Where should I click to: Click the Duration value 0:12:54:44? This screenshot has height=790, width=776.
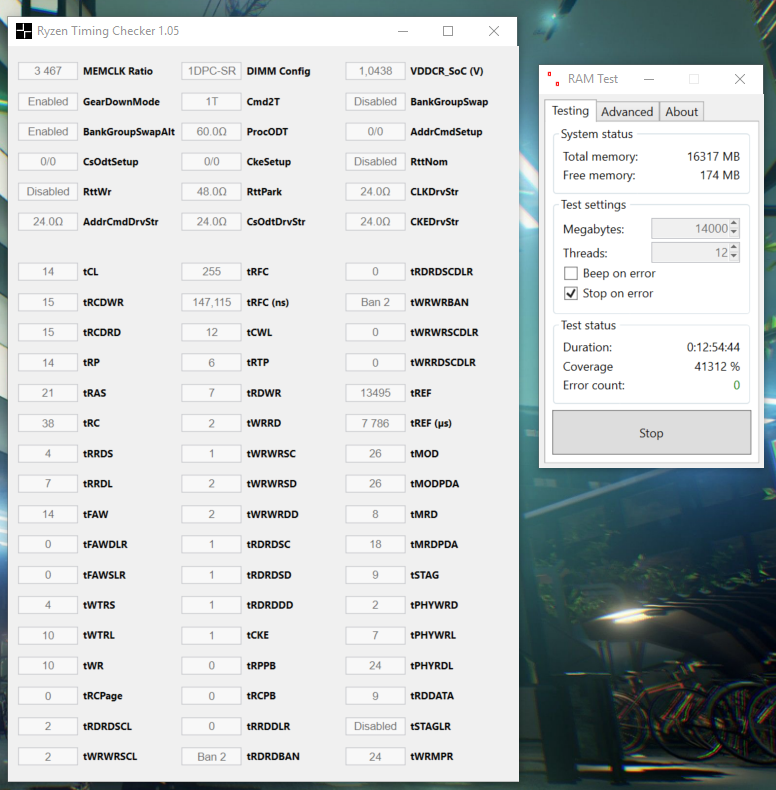[x=713, y=347]
